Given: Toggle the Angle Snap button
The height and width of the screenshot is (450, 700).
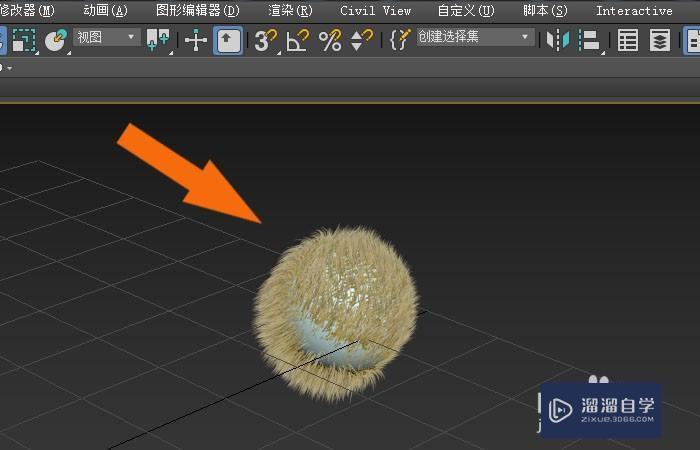Looking at the screenshot, I should pos(298,40).
